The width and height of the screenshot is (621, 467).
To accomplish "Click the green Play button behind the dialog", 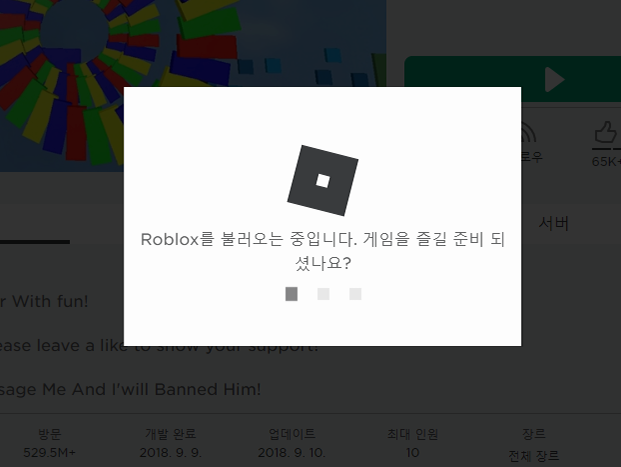I will click(512, 79).
